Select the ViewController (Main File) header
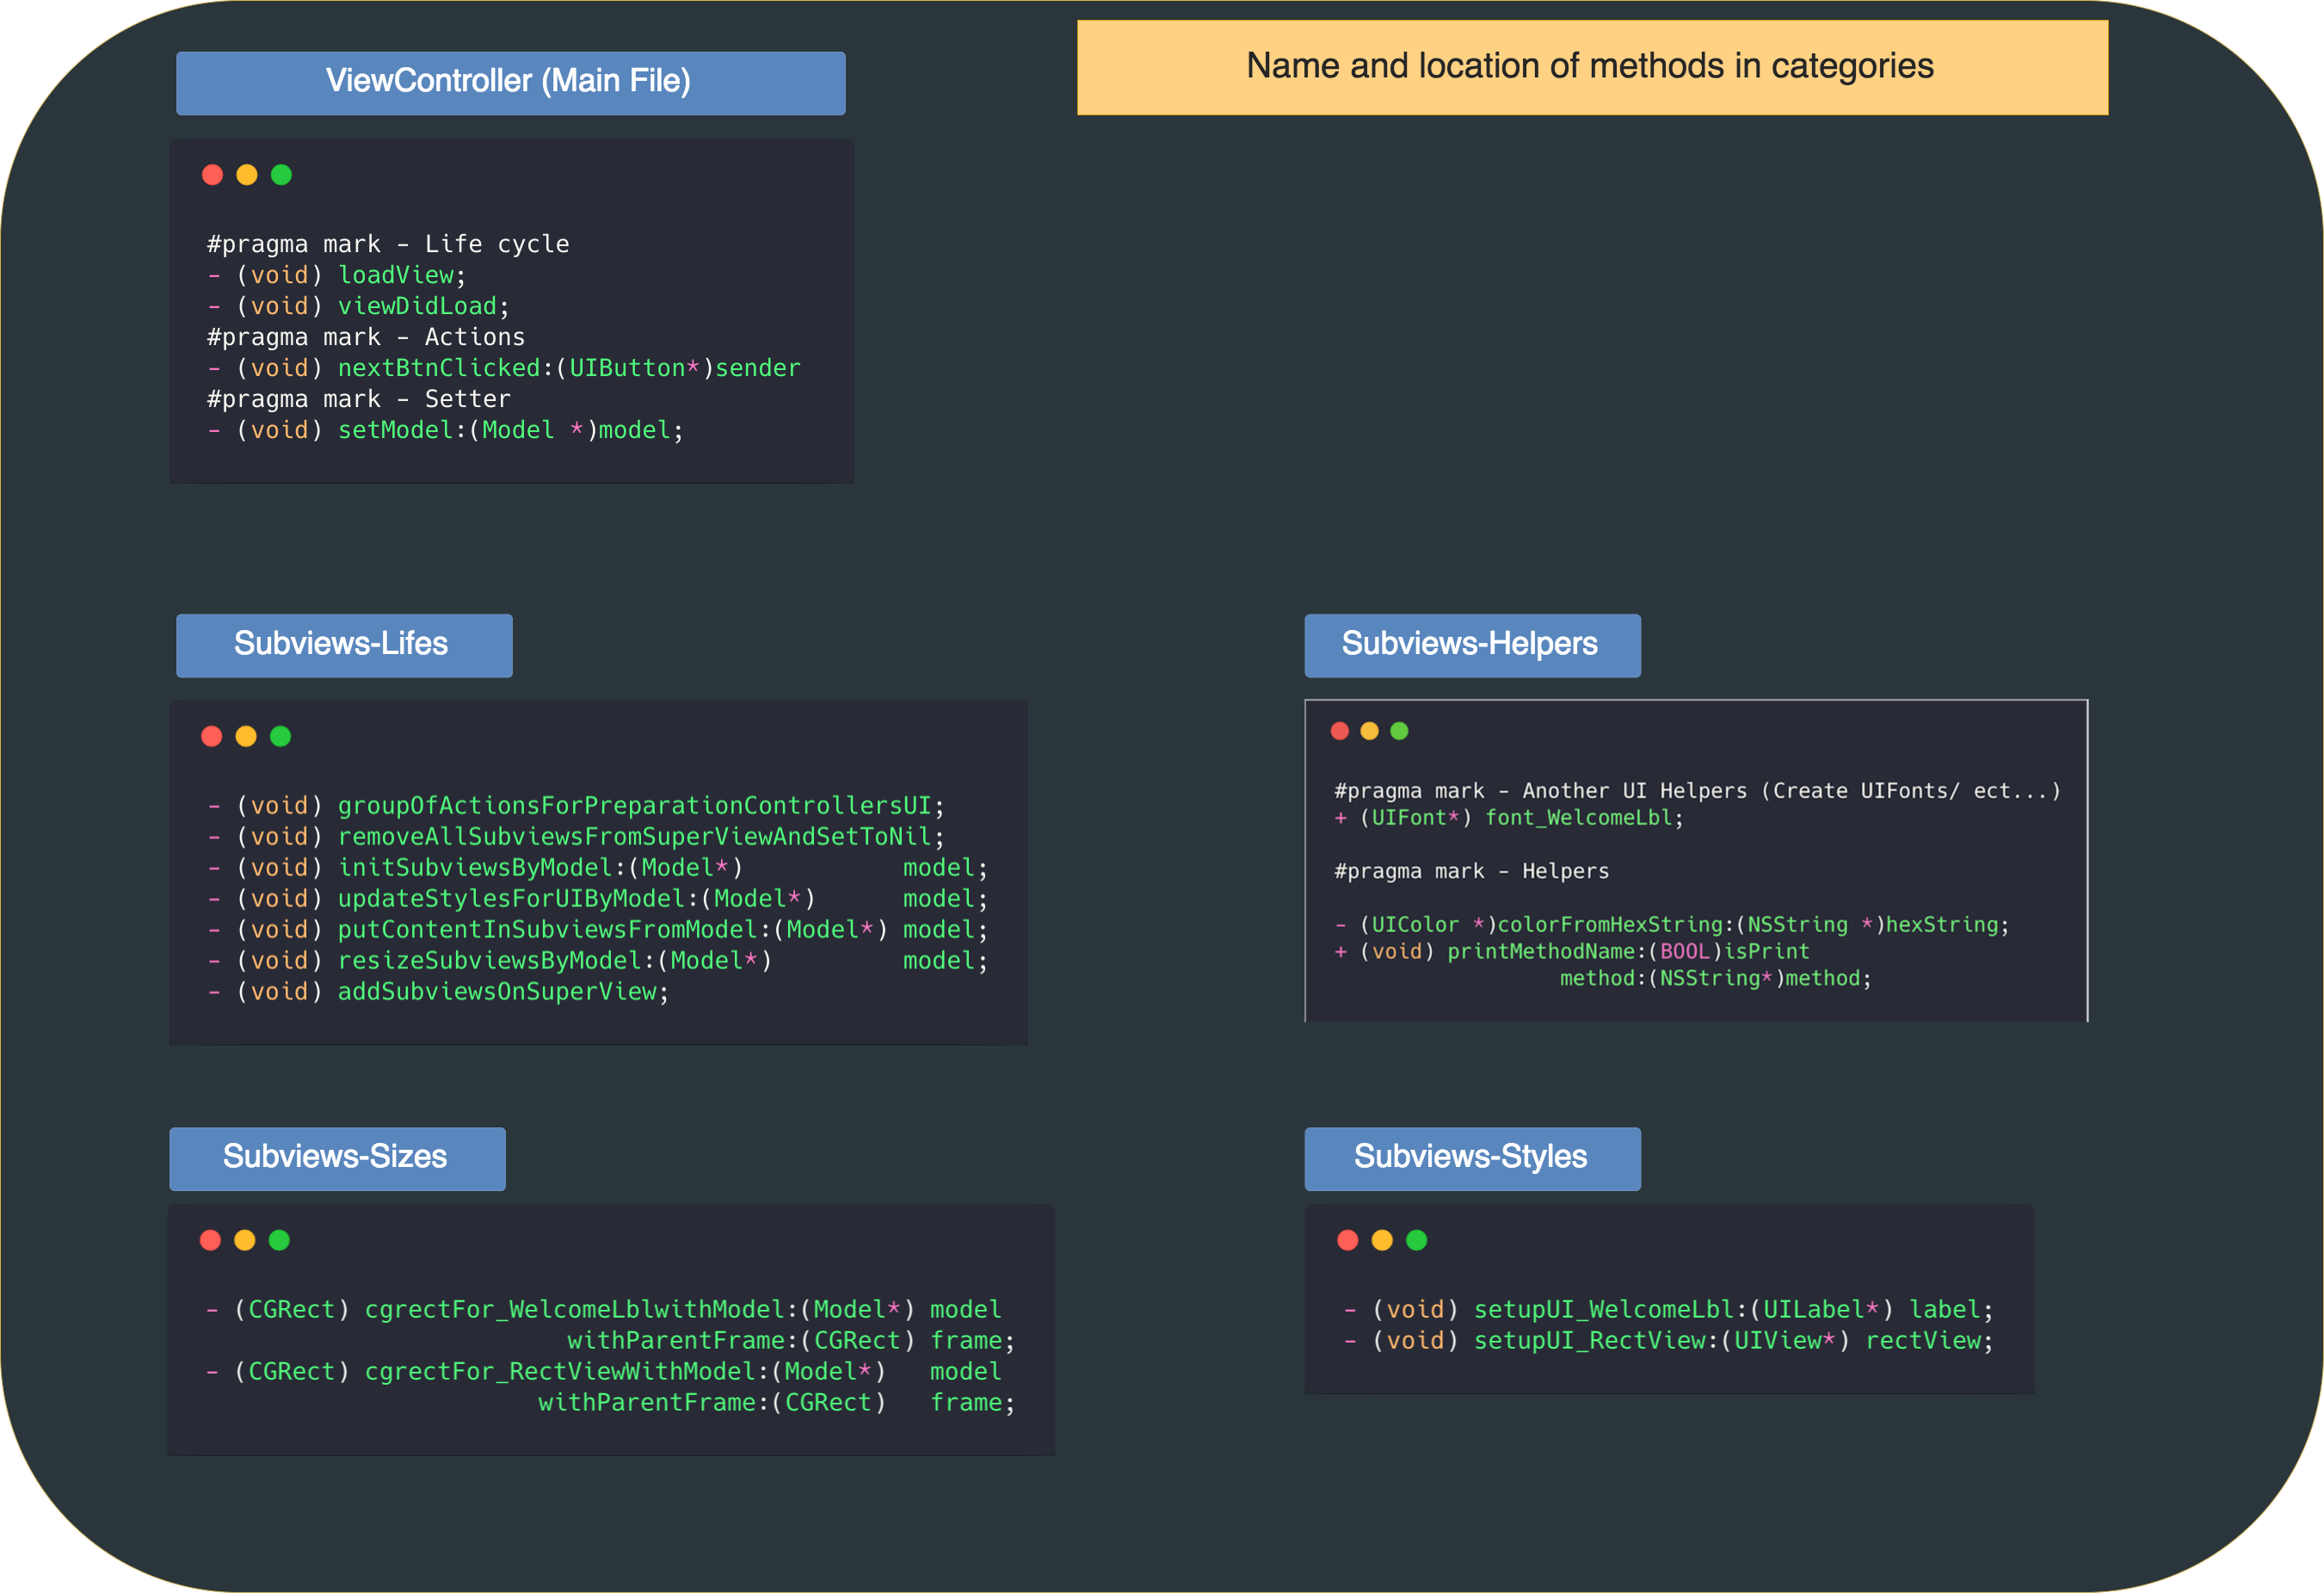The image size is (2324, 1593). pyautogui.click(x=510, y=82)
